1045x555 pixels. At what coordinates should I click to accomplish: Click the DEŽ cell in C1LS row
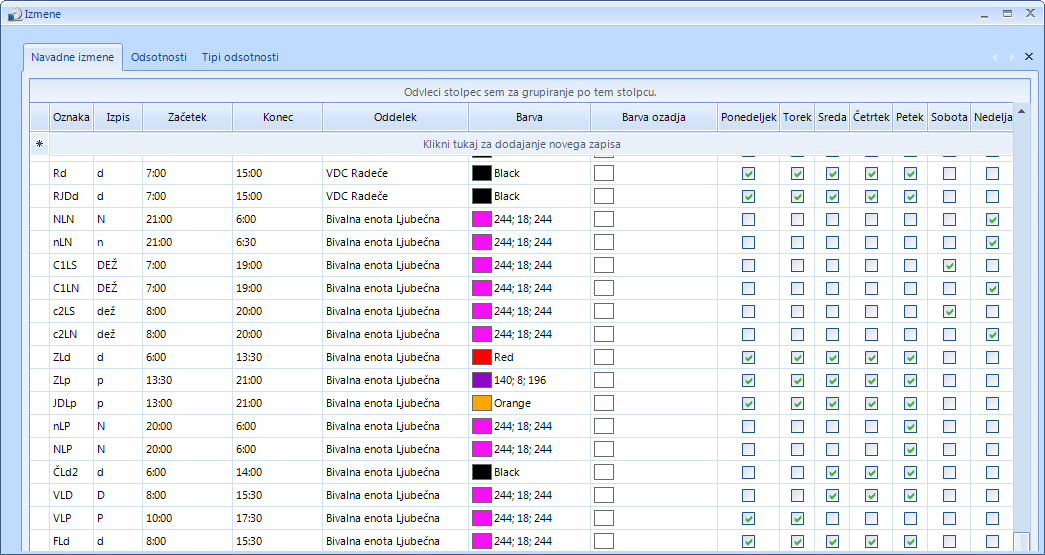[x=118, y=265]
